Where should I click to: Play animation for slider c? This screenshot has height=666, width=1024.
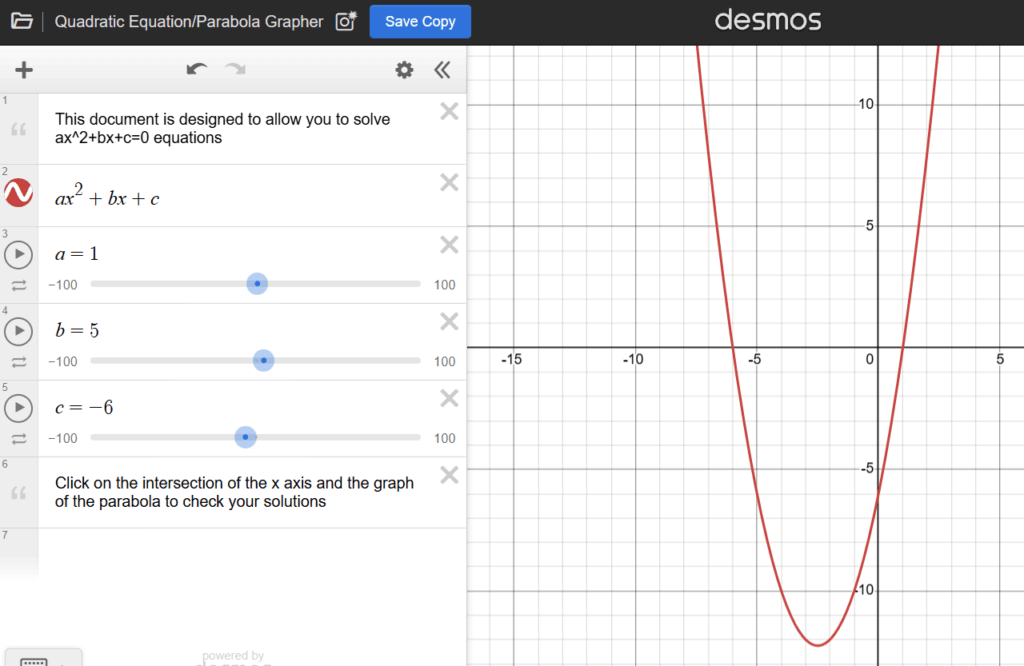pos(19,408)
